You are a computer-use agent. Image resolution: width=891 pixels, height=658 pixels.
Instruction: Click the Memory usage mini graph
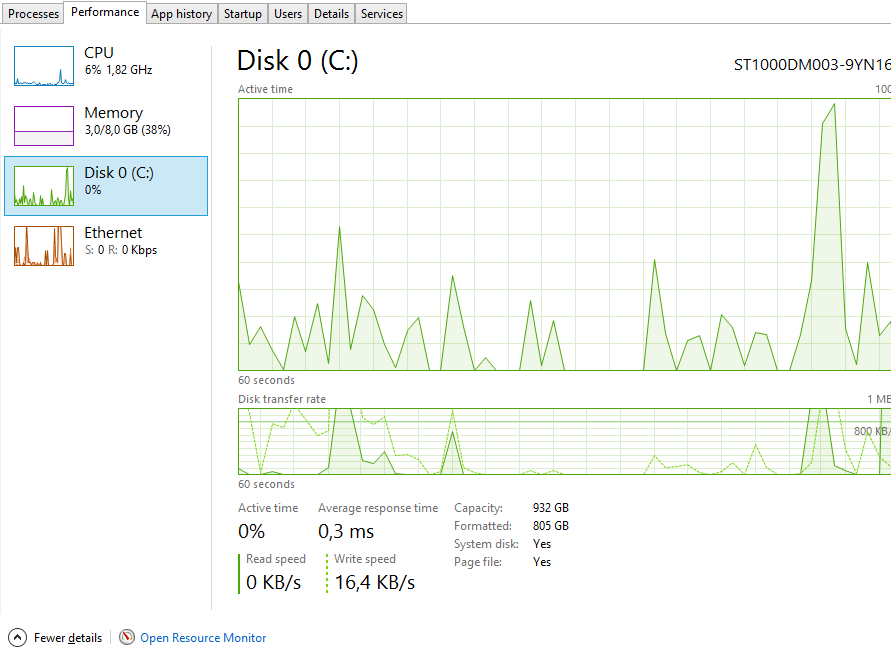pyautogui.click(x=44, y=126)
